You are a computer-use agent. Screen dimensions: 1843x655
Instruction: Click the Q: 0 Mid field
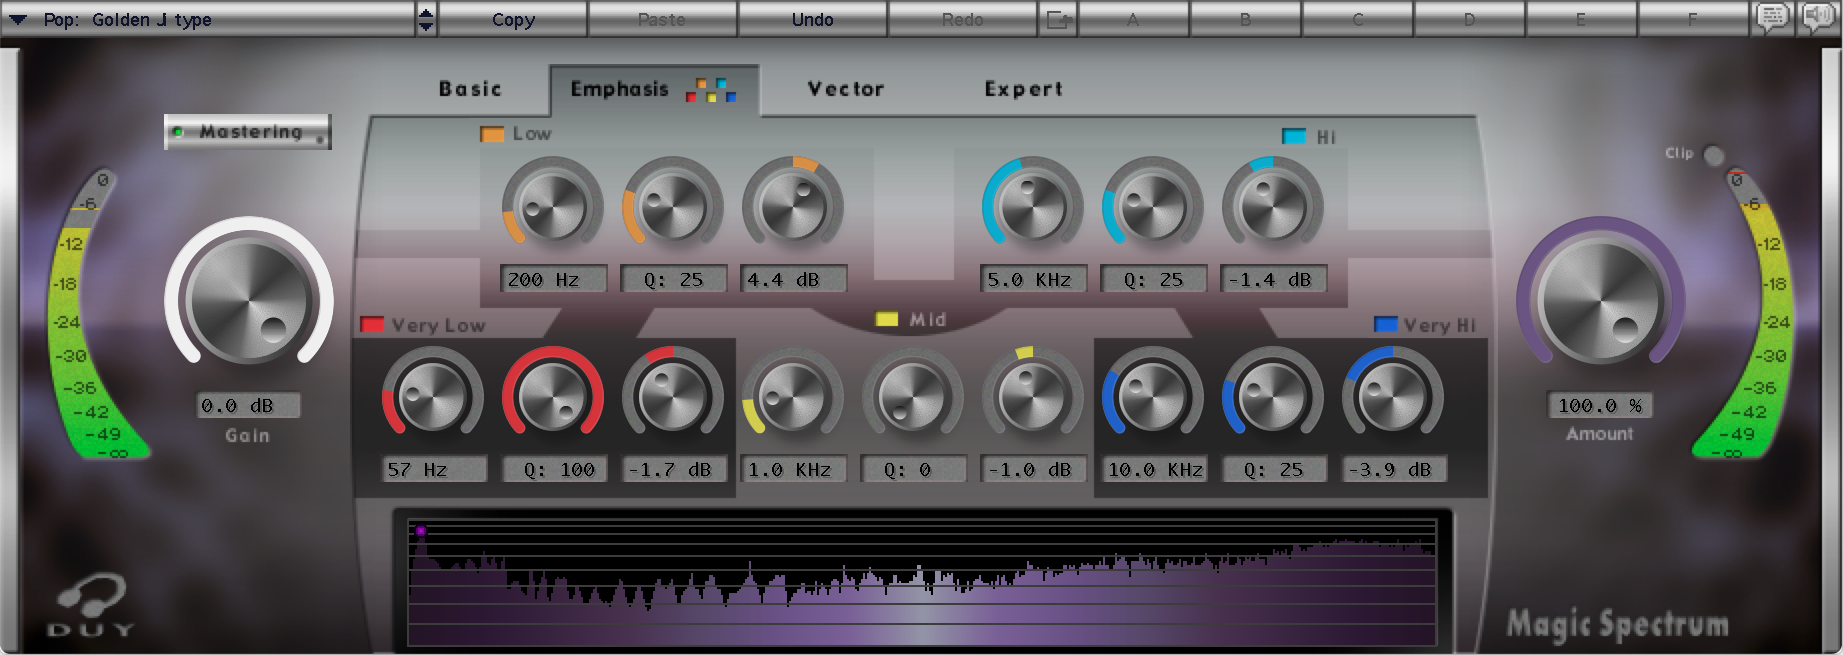913,469
